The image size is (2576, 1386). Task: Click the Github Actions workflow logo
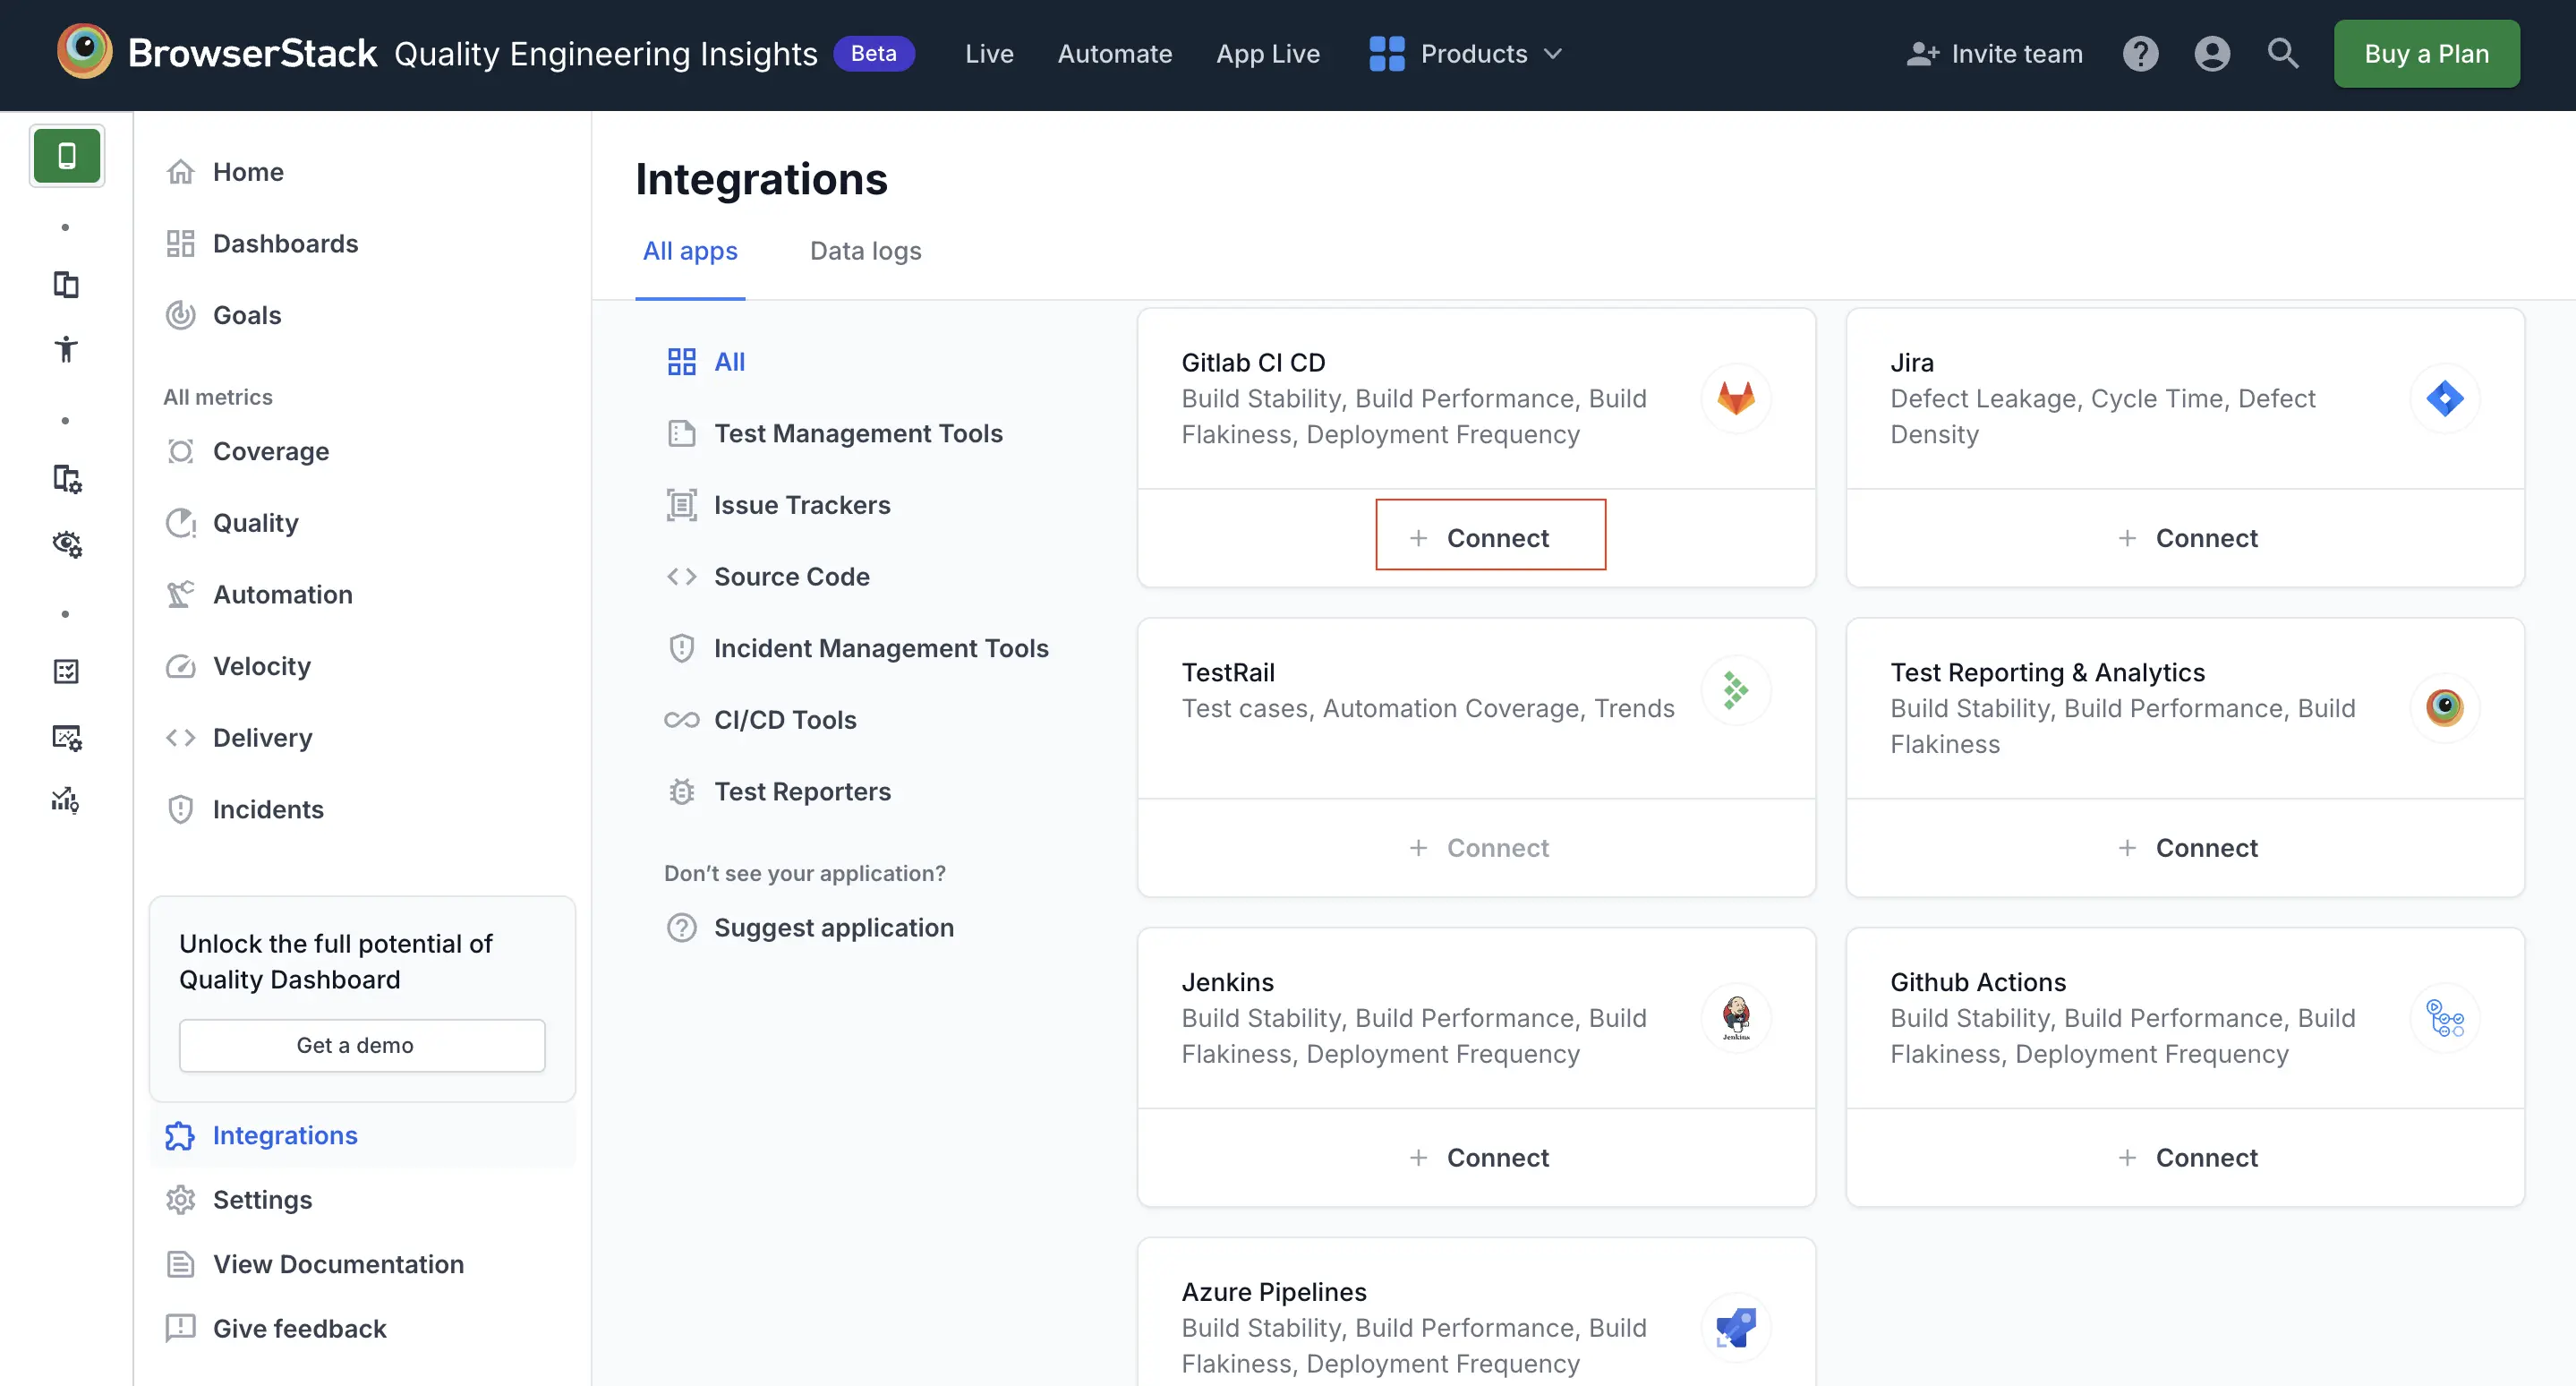(2444, 1018)
